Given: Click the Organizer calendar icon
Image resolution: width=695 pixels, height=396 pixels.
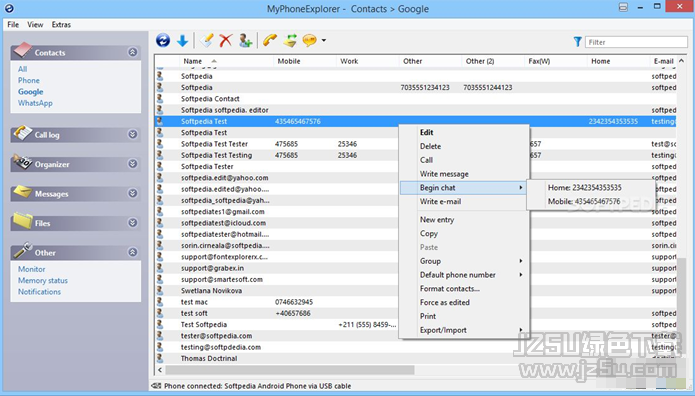Looking at the screenshot, I should click(x=22, y=162).
